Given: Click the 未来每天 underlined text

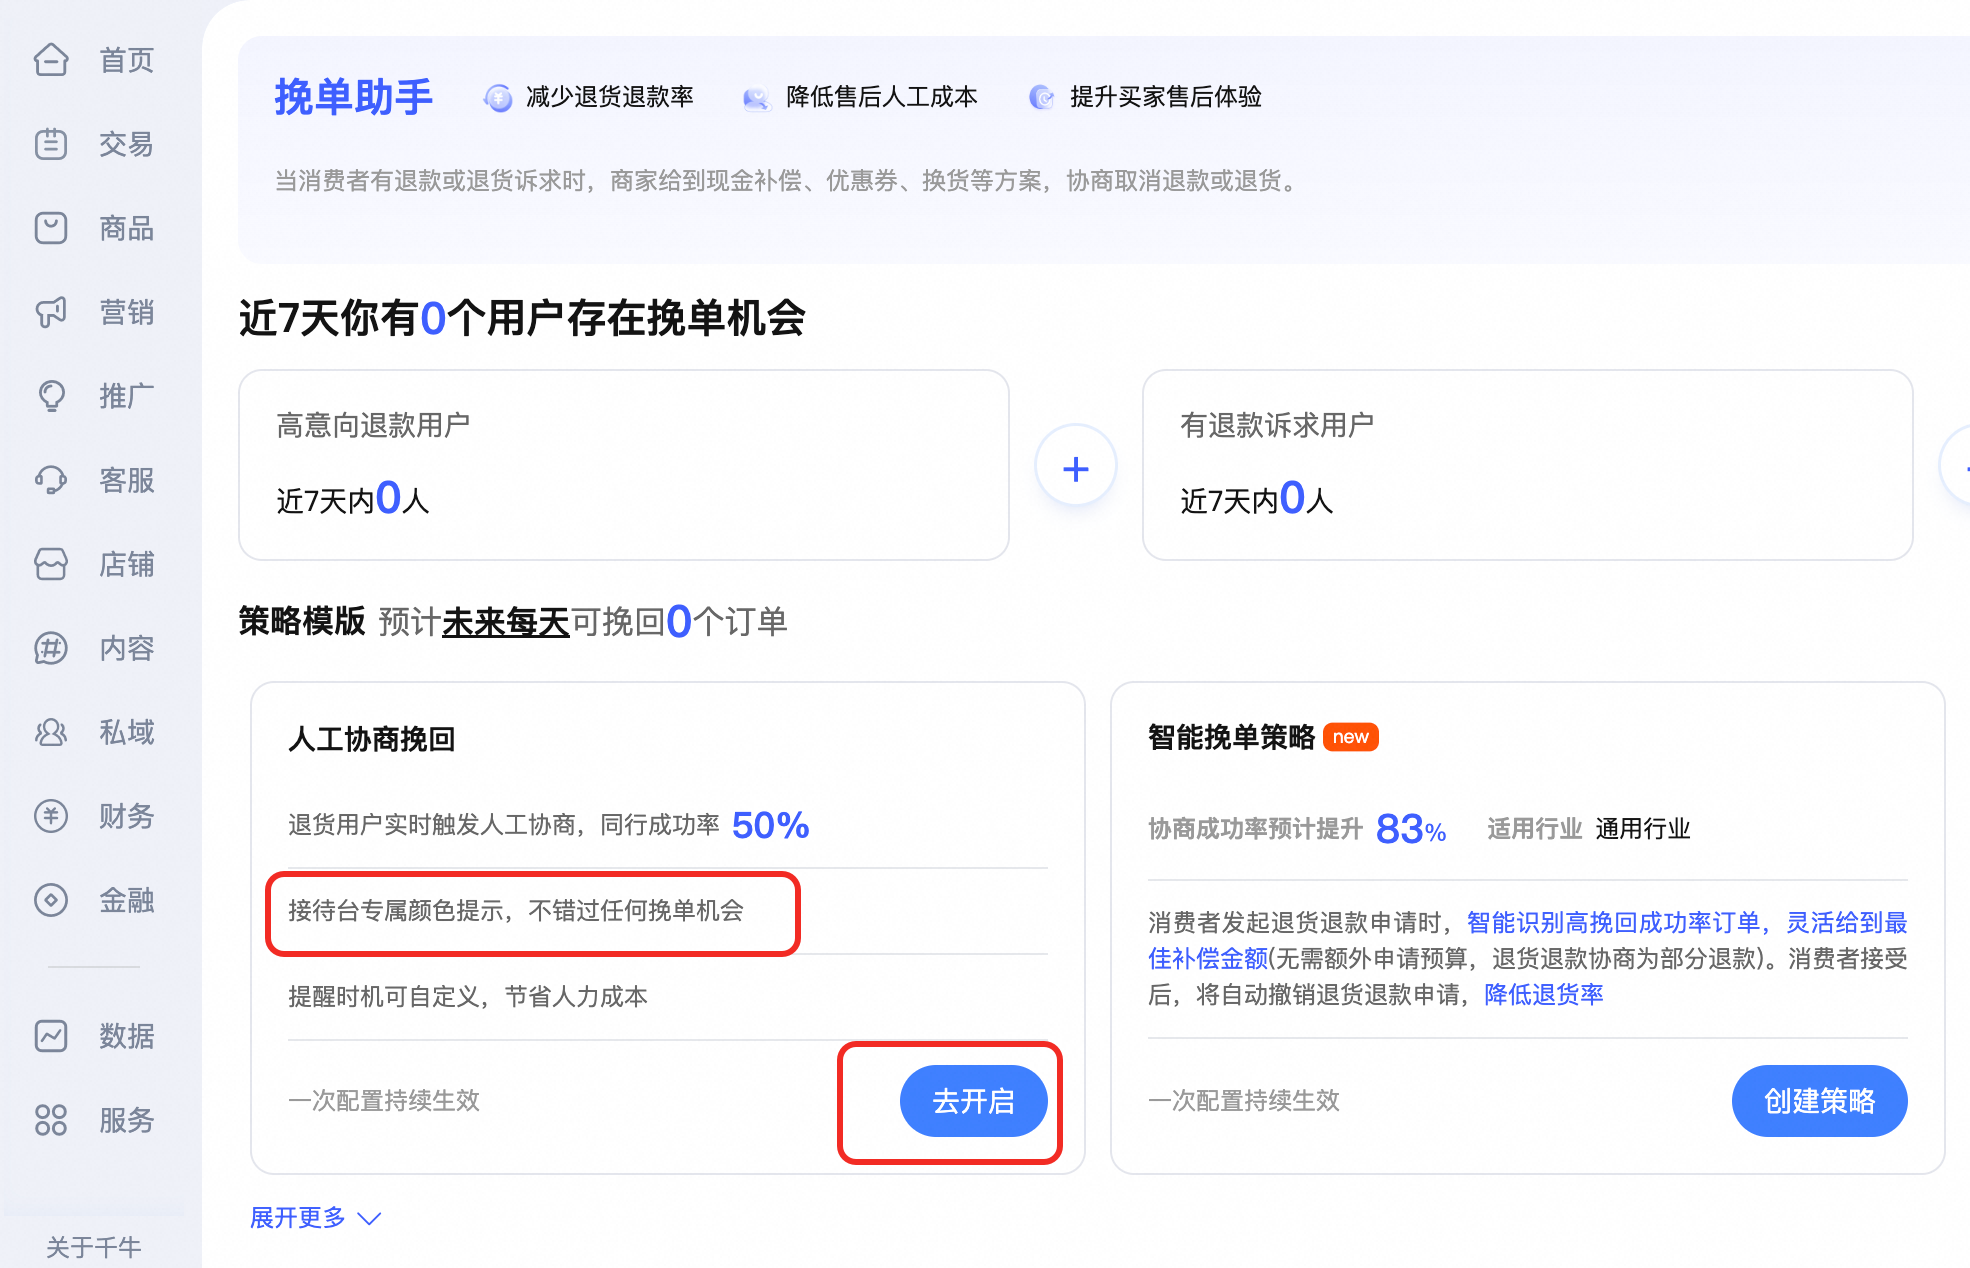Looking at the screenshot, I should point(506,622).
